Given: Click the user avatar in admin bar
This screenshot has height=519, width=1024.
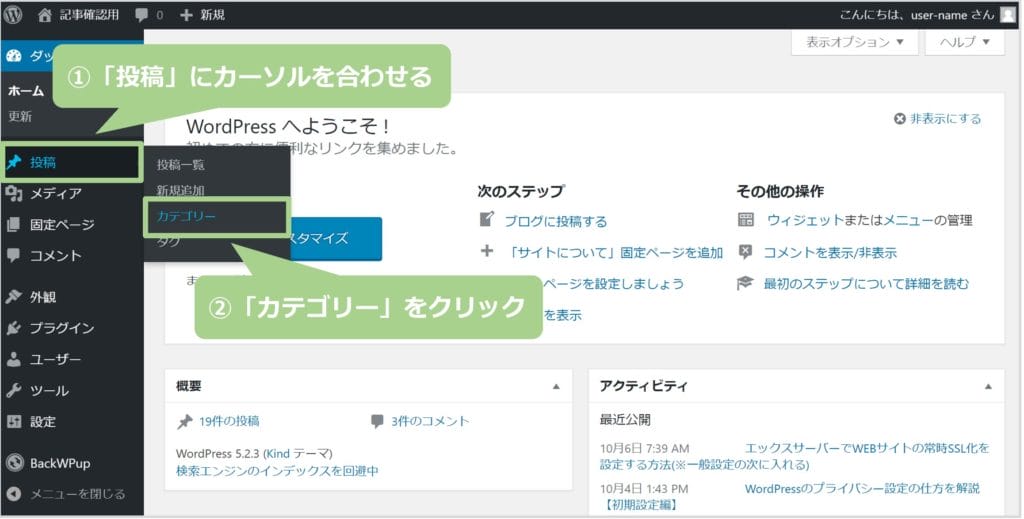Looking at the screenshot, I should point(1008,15).
